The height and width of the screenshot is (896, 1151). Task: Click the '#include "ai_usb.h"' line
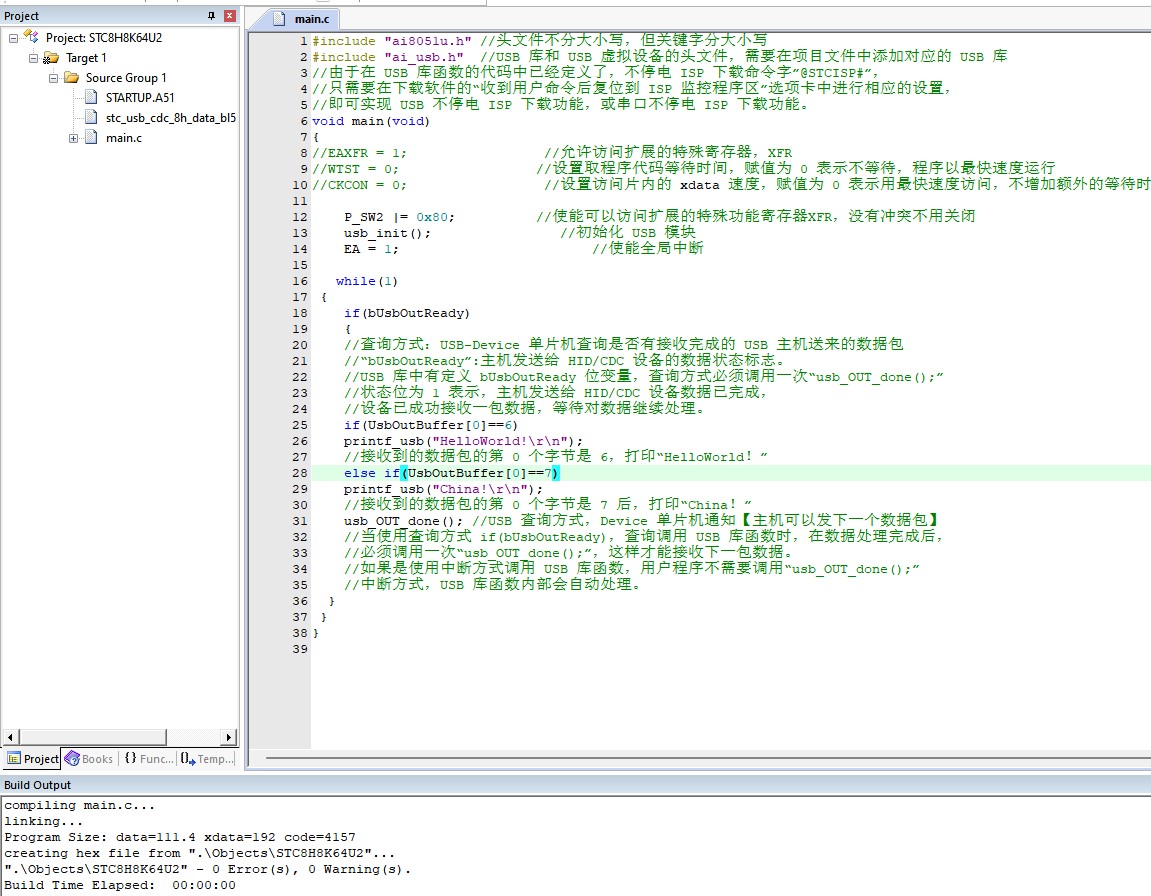[388, 57]
